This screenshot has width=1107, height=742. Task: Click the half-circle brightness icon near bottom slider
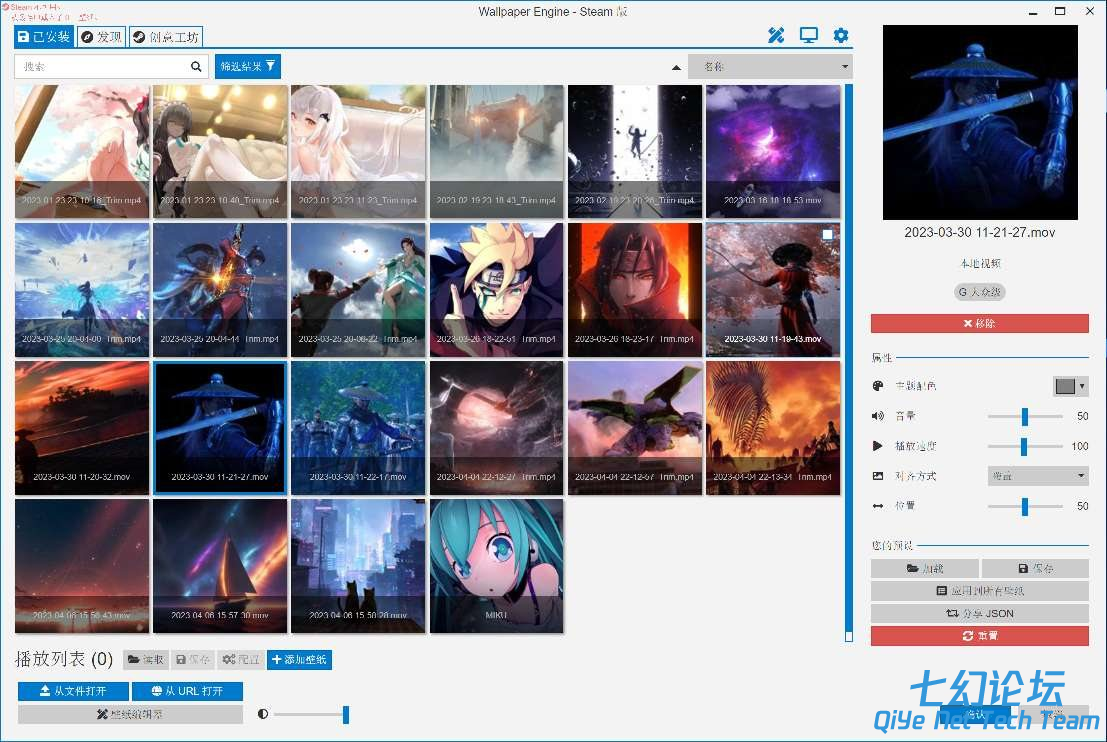point(263,714)
